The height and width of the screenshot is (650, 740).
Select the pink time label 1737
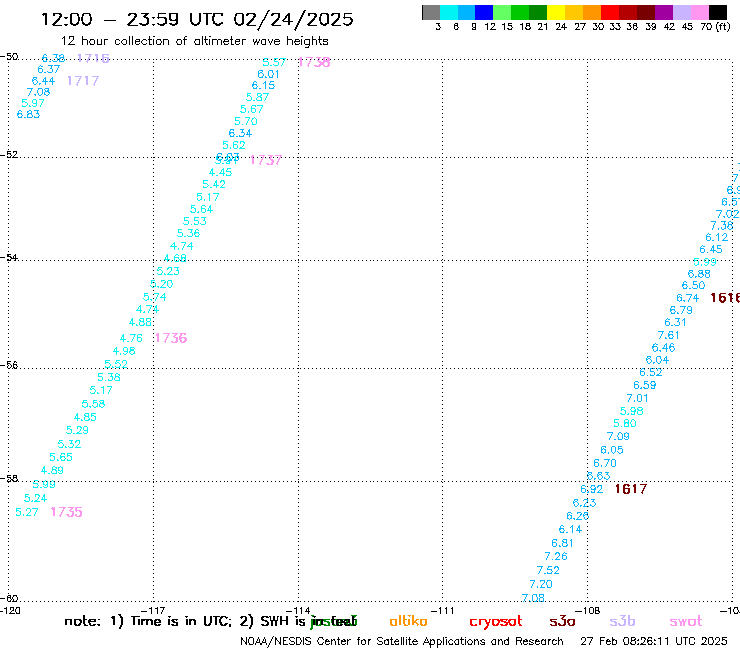266,160
